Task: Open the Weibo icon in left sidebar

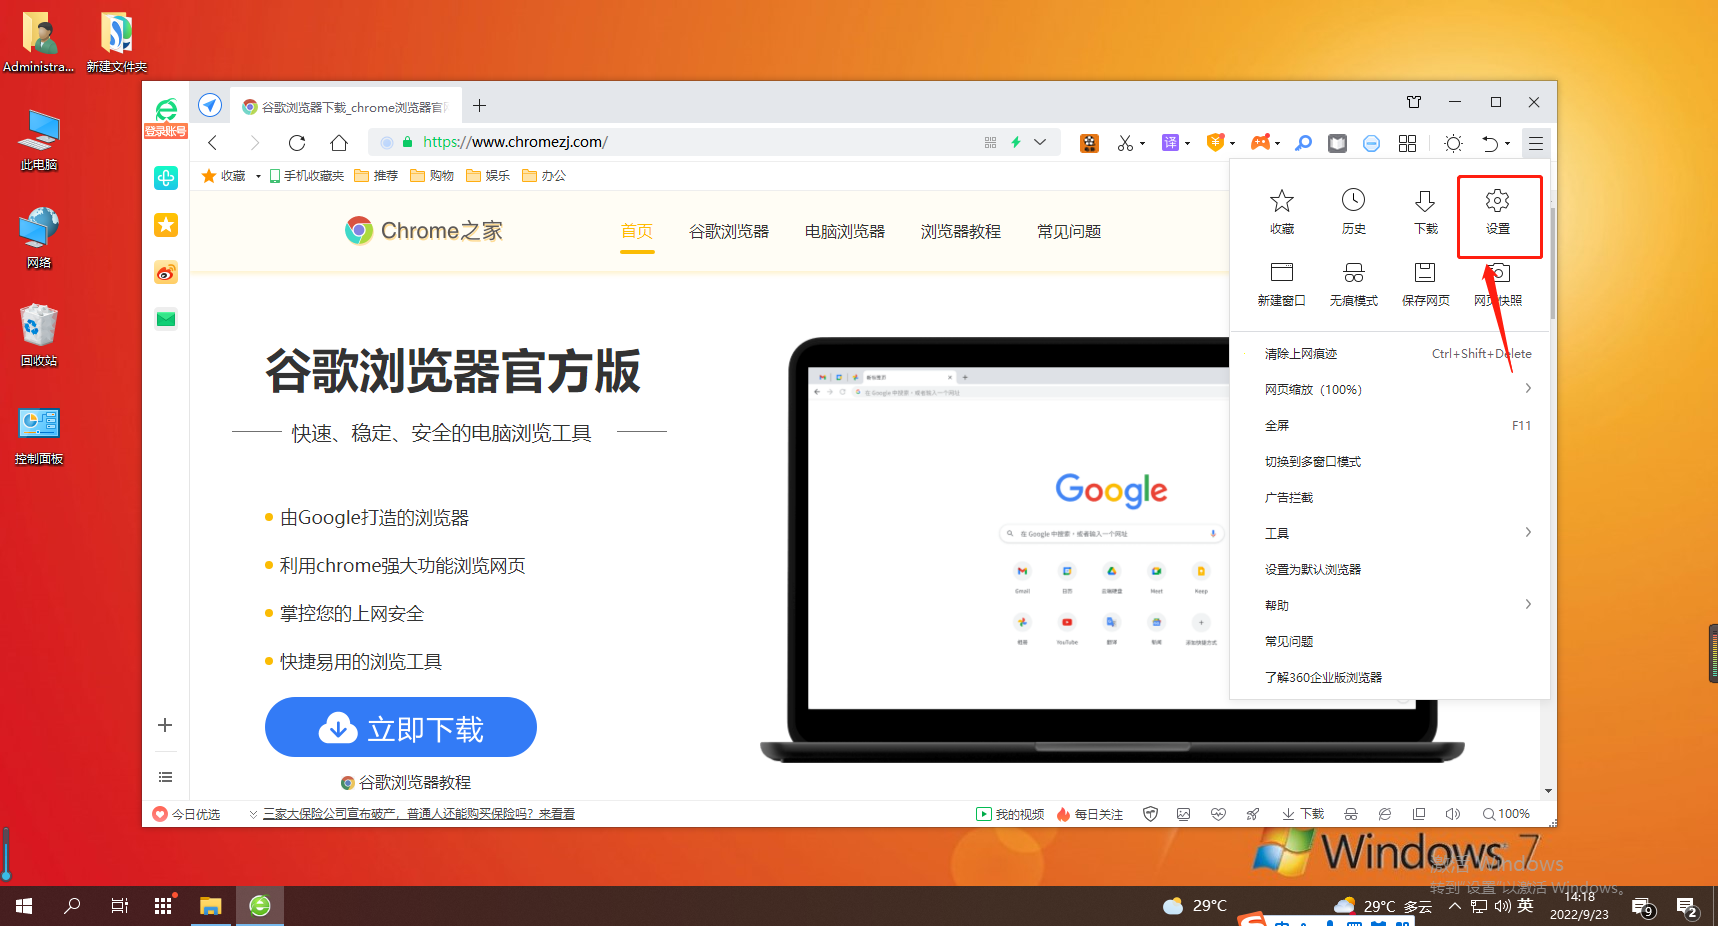Action: [166, 272]
